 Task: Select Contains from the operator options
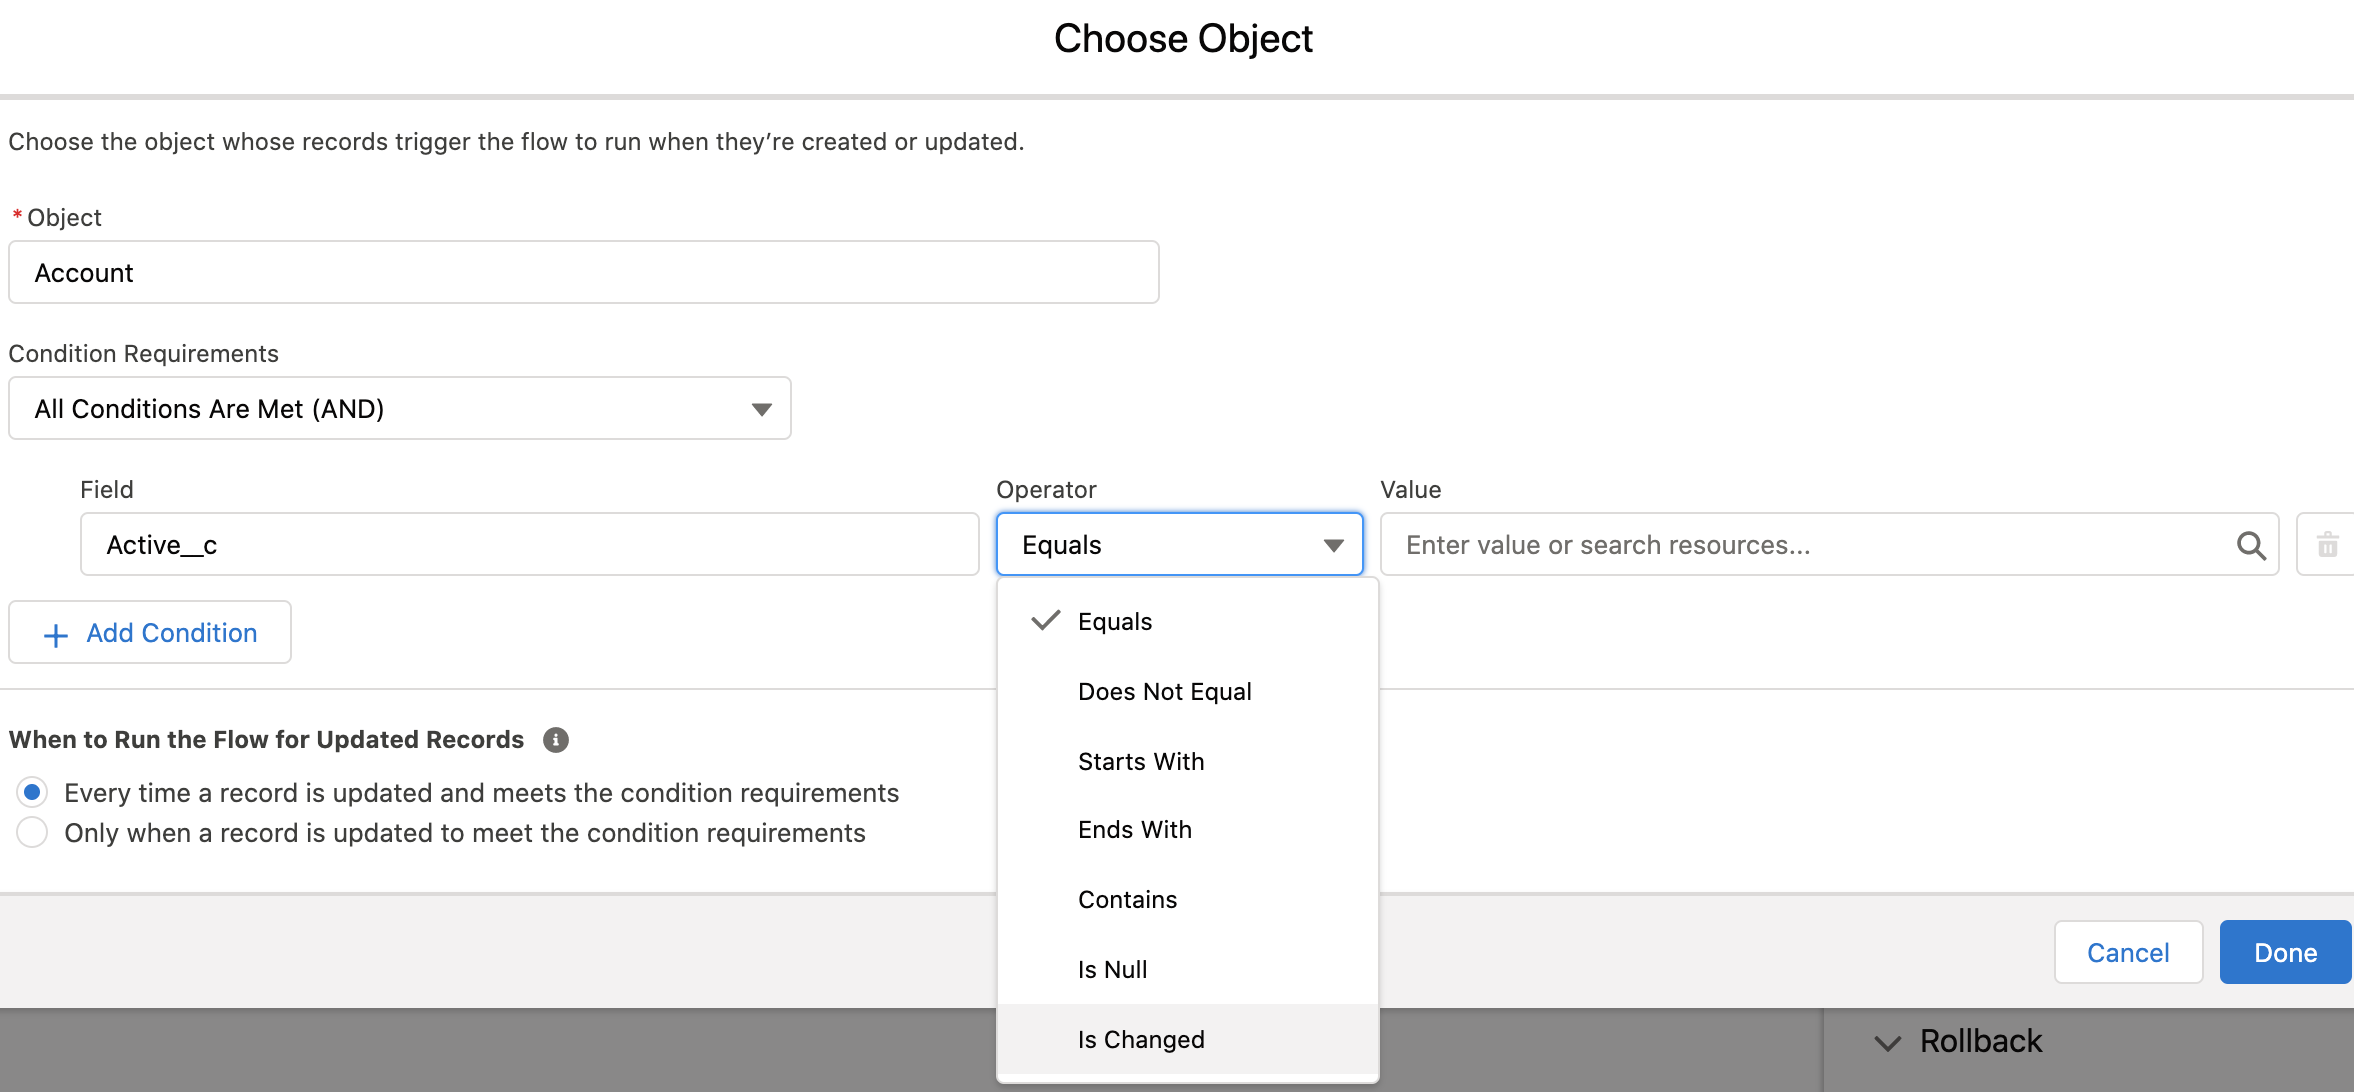click(x=1127, y=899)
